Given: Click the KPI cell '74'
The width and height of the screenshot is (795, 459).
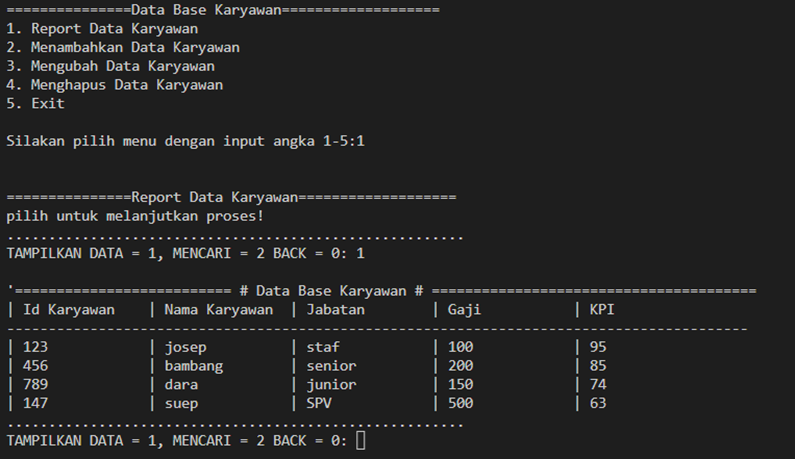Looking at the screenshot, I should [x=598, y=384].
